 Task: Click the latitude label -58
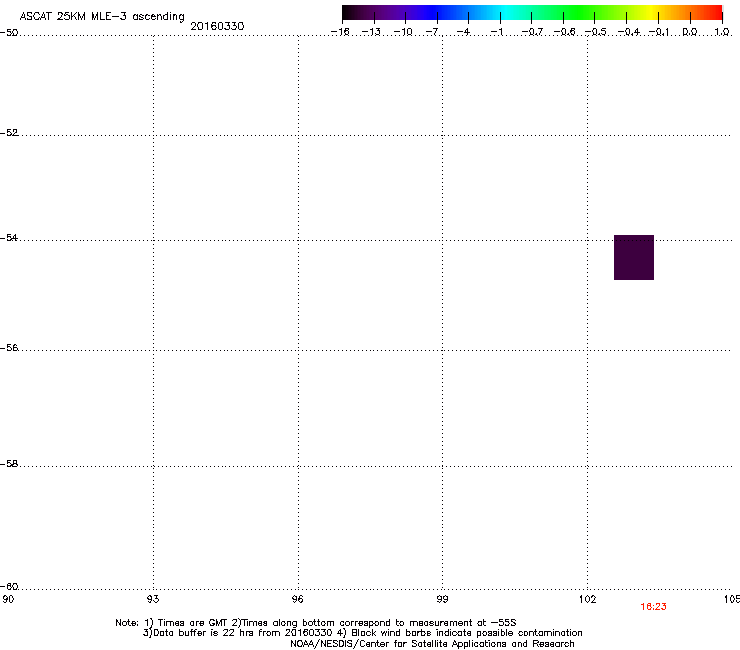(9, 464)
